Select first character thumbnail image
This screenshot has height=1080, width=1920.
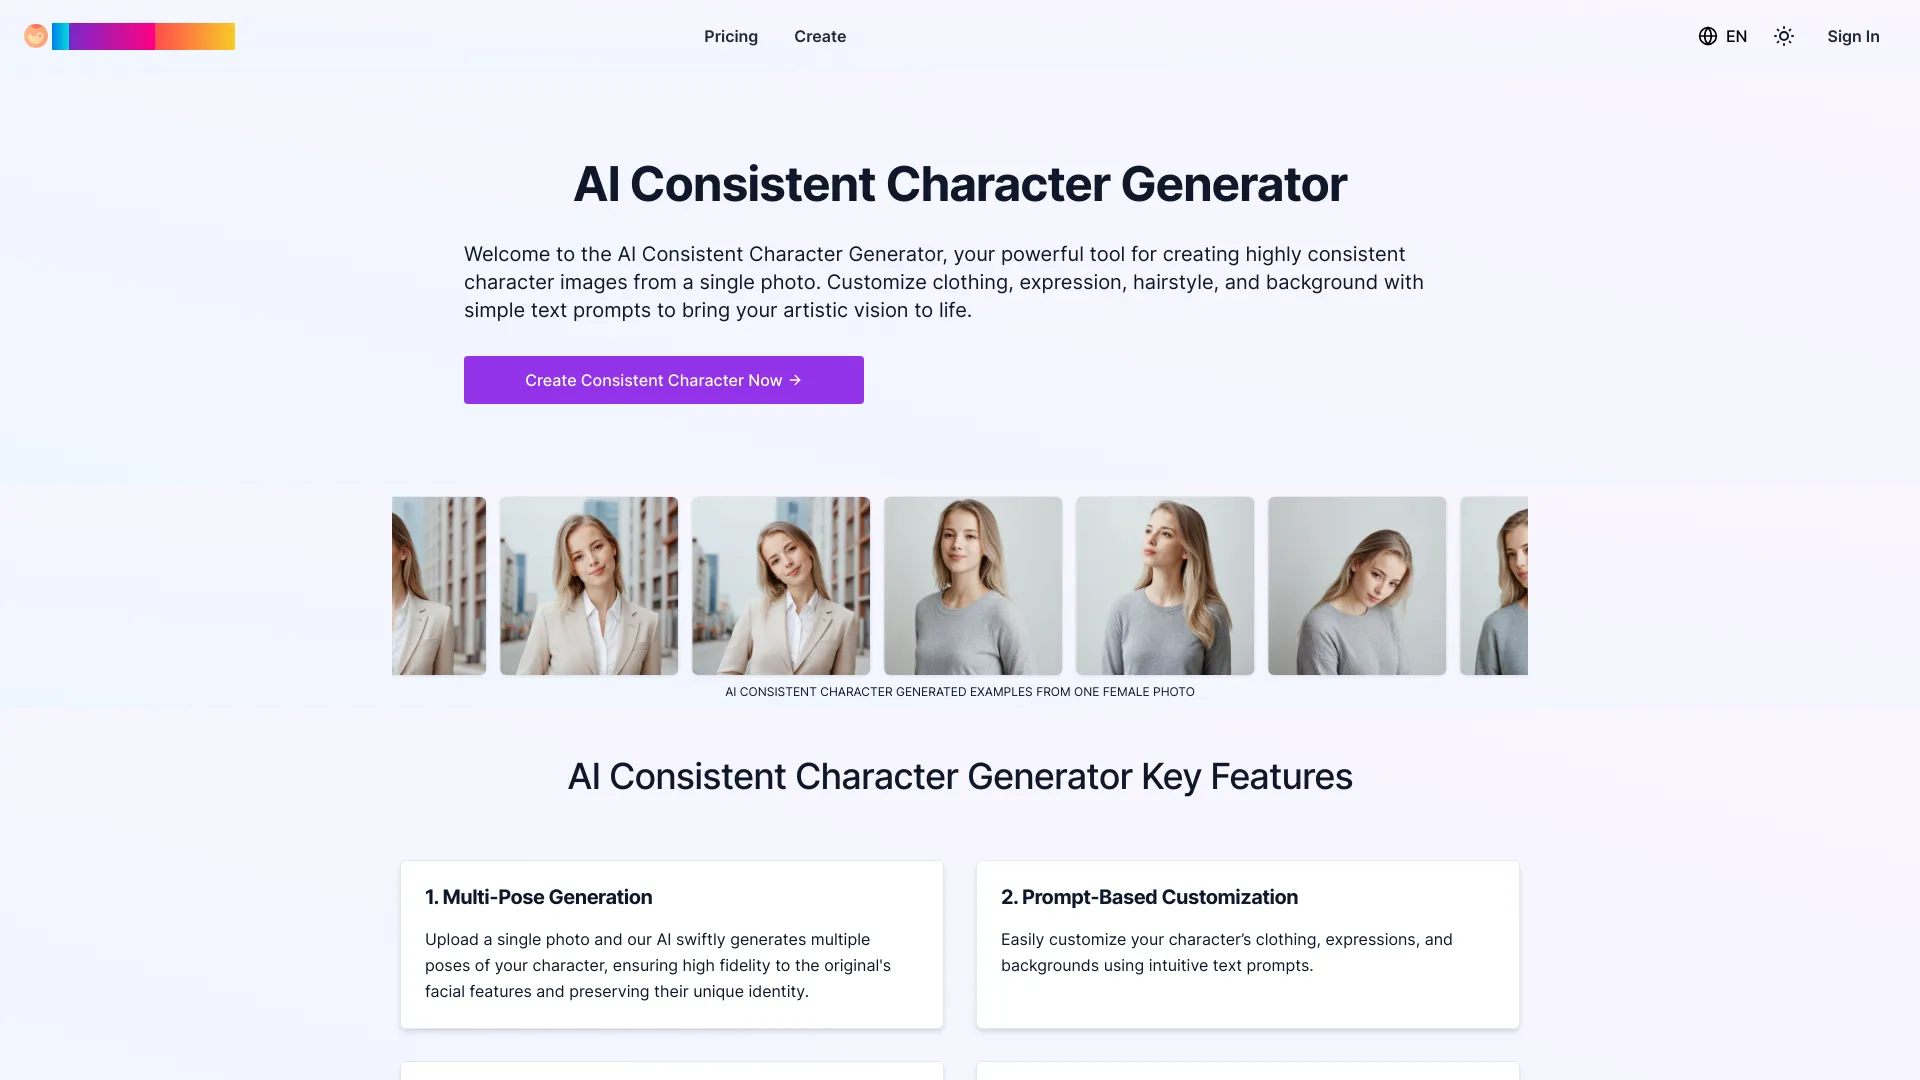click(438, 585)
